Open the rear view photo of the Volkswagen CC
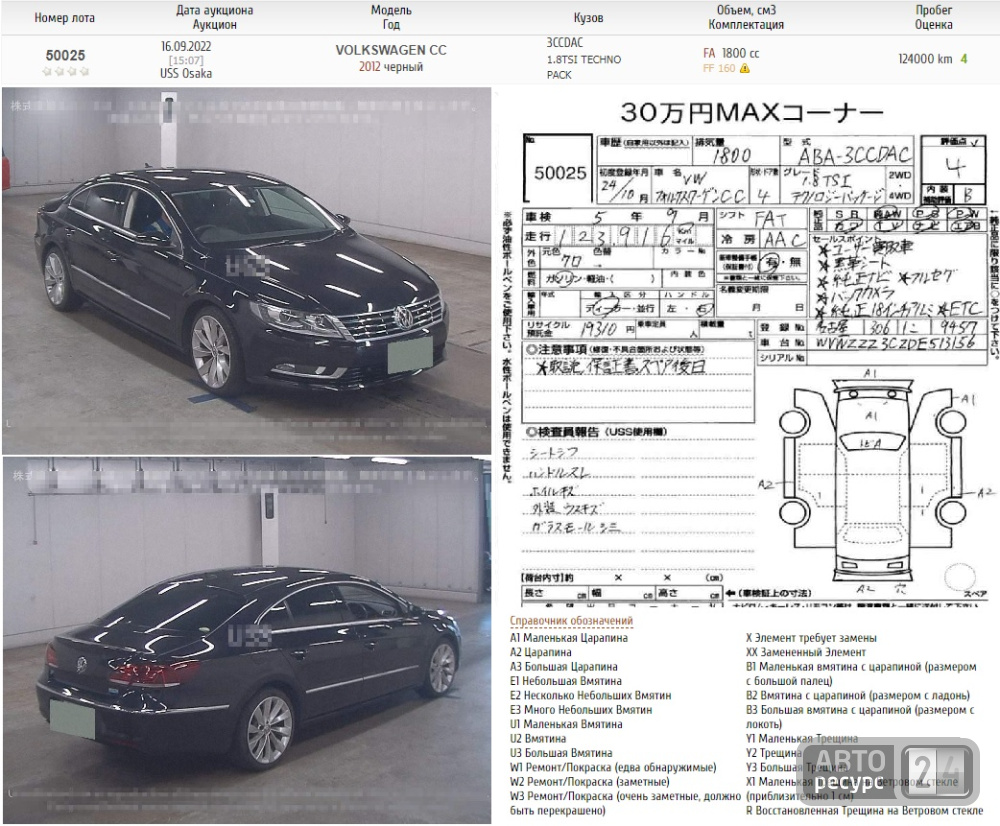This screenshot has width=1000, height=826. (x=246, y=640)
